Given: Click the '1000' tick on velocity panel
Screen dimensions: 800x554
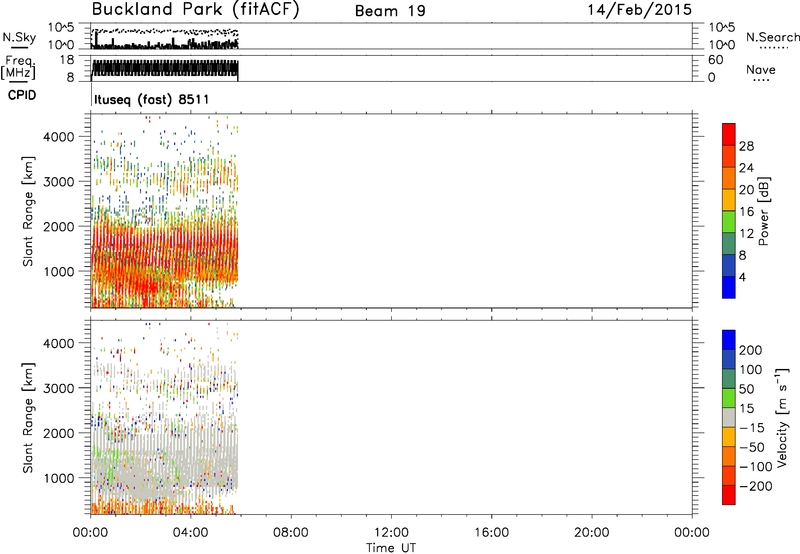Looking at the screenshot, I should (x=58, y=478).
